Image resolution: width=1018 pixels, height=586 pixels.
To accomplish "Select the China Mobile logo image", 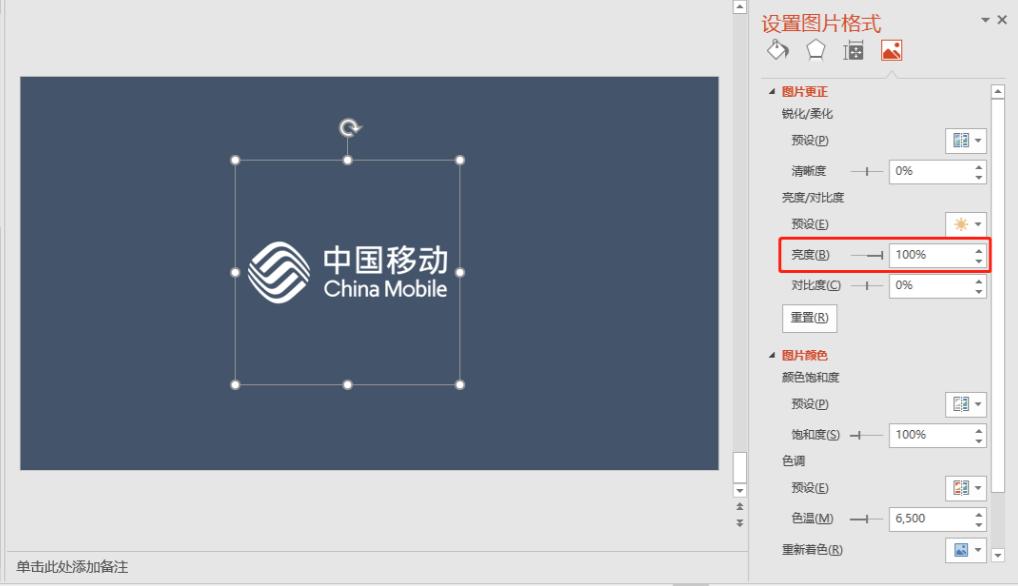I will [347, 270].
